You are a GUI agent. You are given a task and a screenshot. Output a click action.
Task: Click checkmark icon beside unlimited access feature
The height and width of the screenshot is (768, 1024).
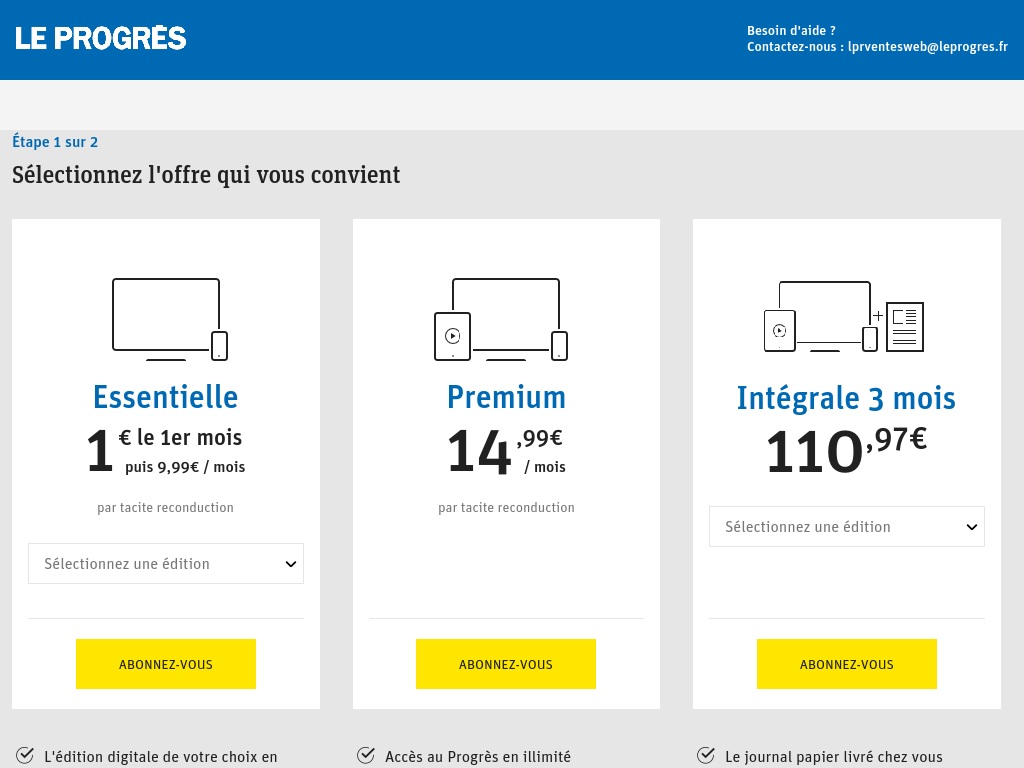coord(366,755)
